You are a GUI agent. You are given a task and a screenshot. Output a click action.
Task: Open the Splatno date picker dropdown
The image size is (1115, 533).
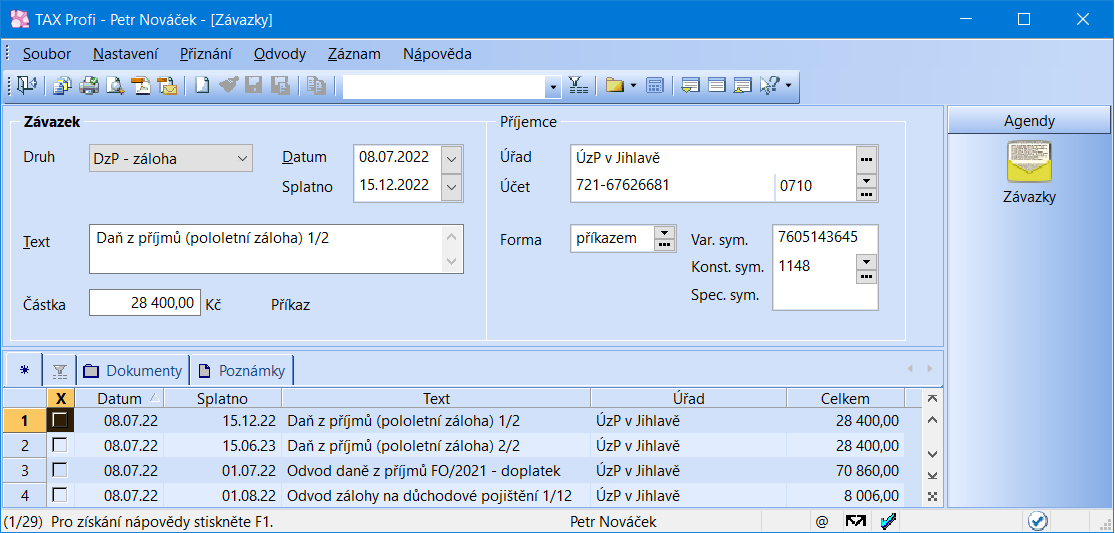pyautogui.click(x=451, y=186)
